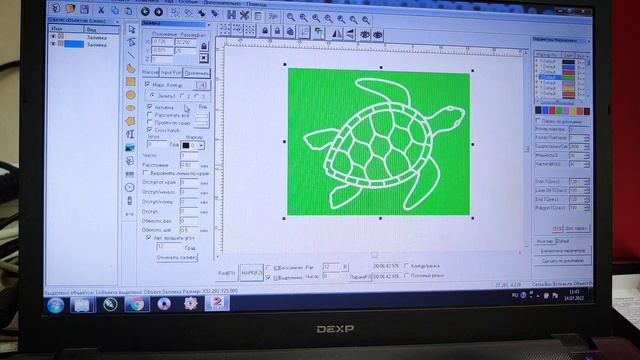Click the first object row 'Заливка' in list

[x=84, y=37]
